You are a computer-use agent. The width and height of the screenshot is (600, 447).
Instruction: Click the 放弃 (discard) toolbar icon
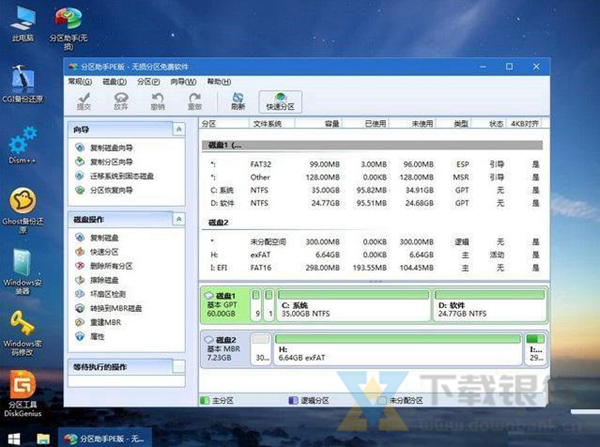[121, 101]
